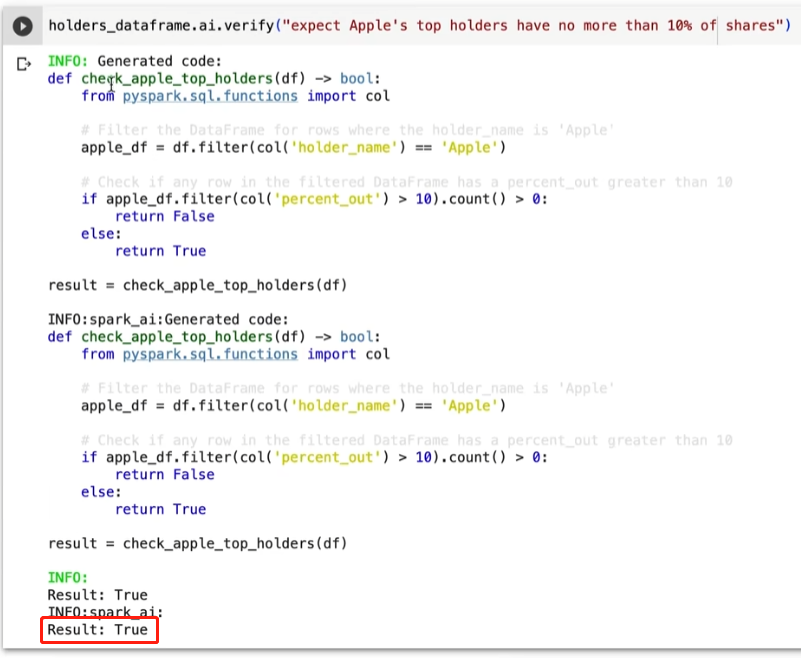801x658 pixels.
Task: Click the cell output options icon
Action: [x=24, y=64]
